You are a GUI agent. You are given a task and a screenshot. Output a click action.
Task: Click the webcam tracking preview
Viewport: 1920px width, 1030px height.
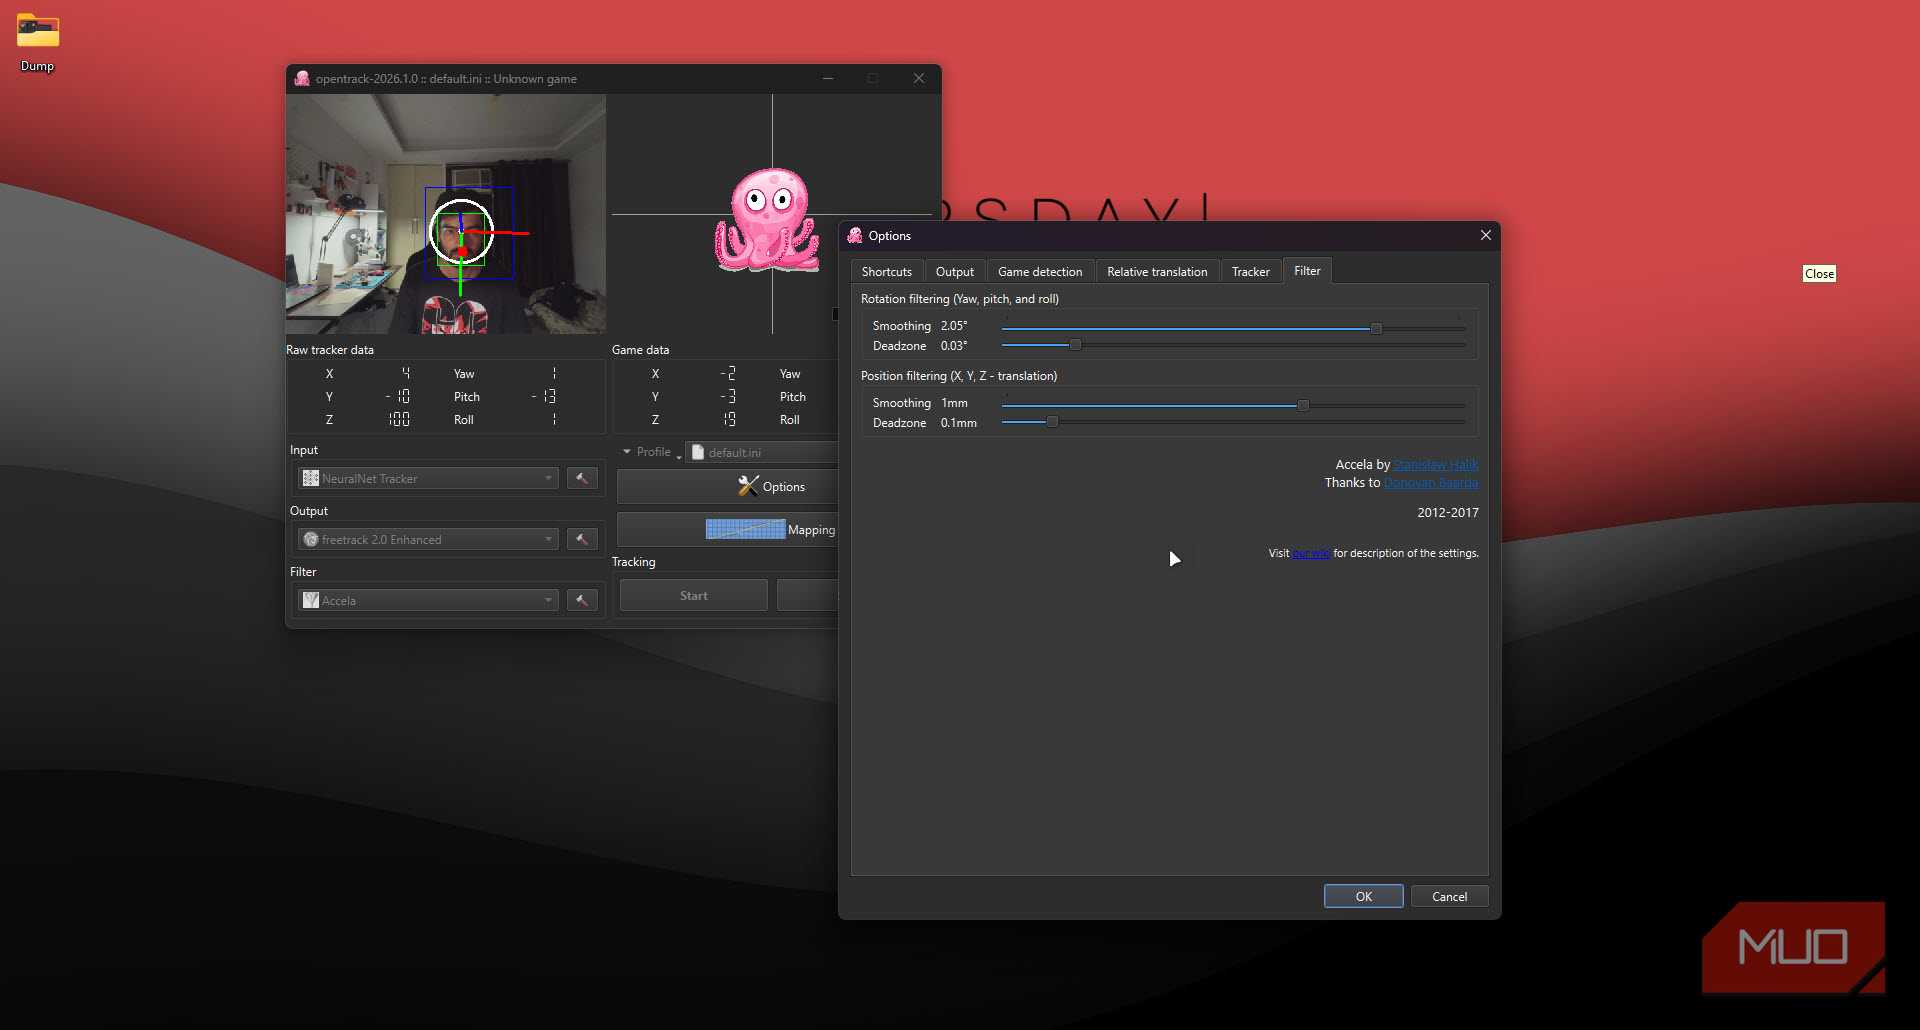(x=446, y=214)
